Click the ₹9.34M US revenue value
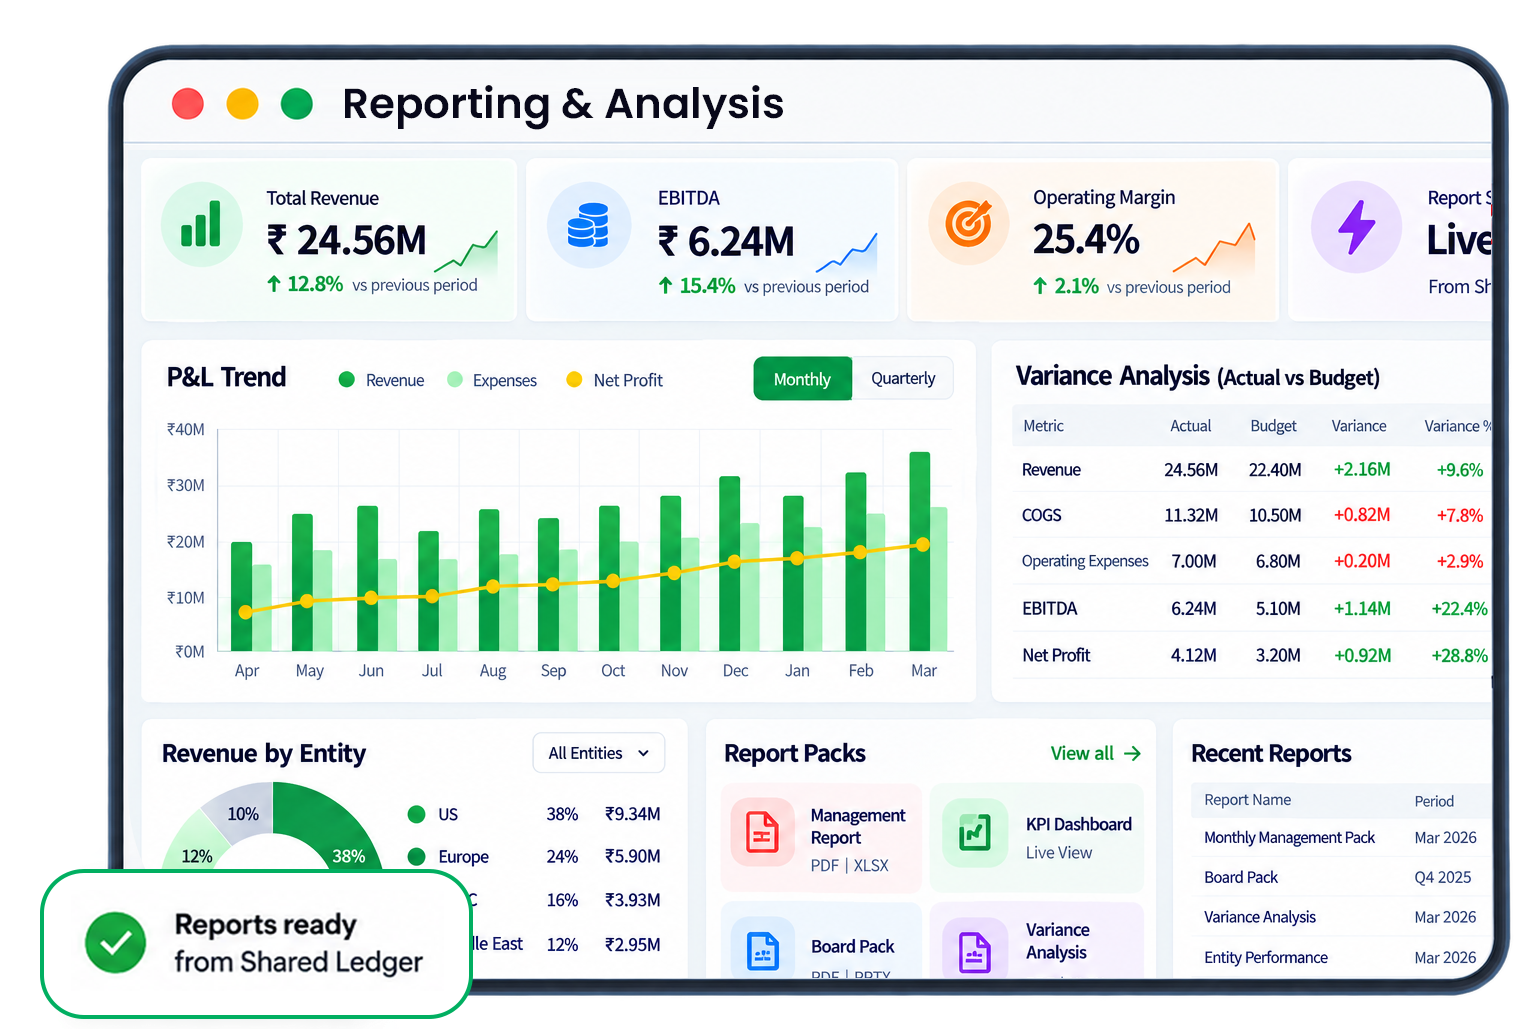Viewport: 1528px width, 1029px height. coord(632,814)
